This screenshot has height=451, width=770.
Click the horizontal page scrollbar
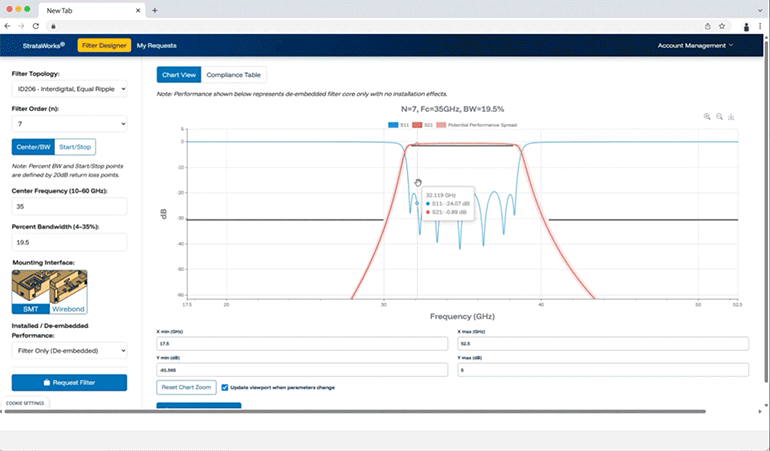pos(355,411)
